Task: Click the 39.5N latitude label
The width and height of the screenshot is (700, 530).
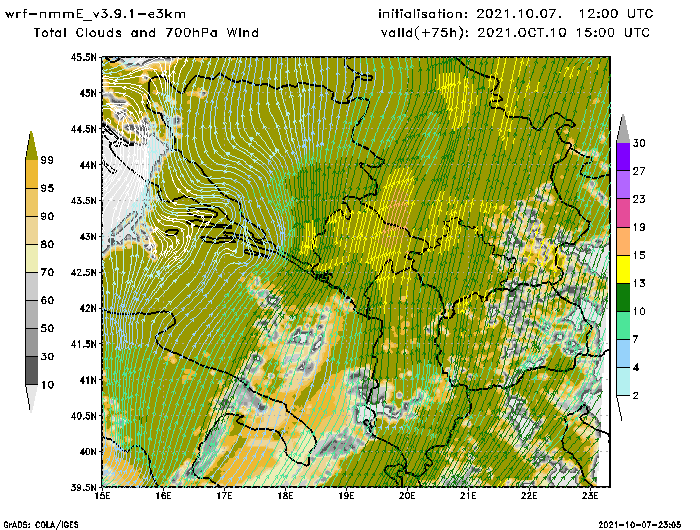Action: [x=83, y=487]
